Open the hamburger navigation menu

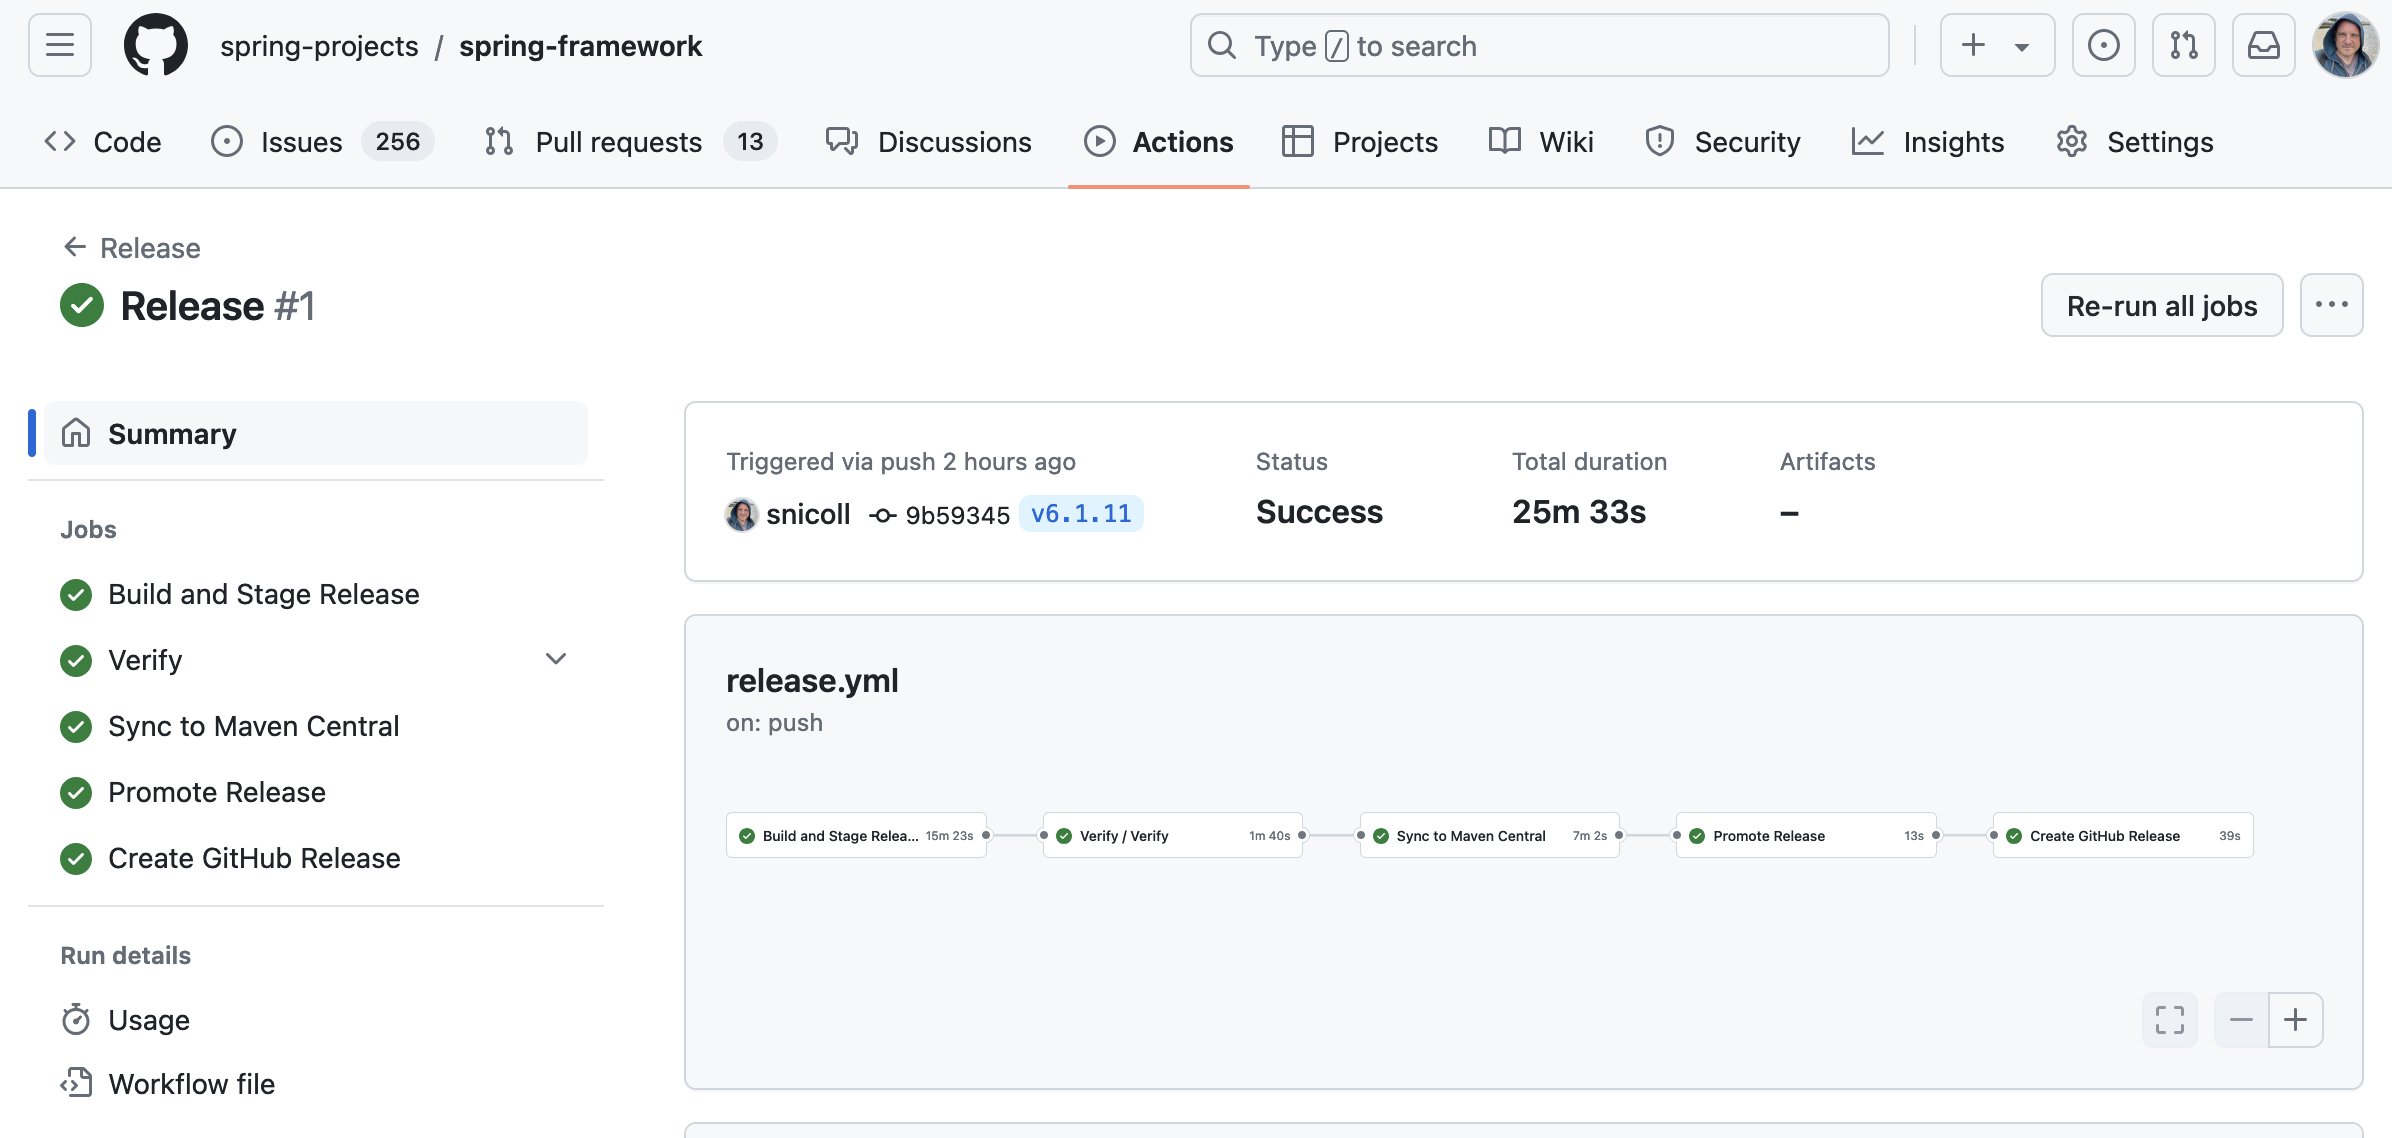click(x=60, y=45)
